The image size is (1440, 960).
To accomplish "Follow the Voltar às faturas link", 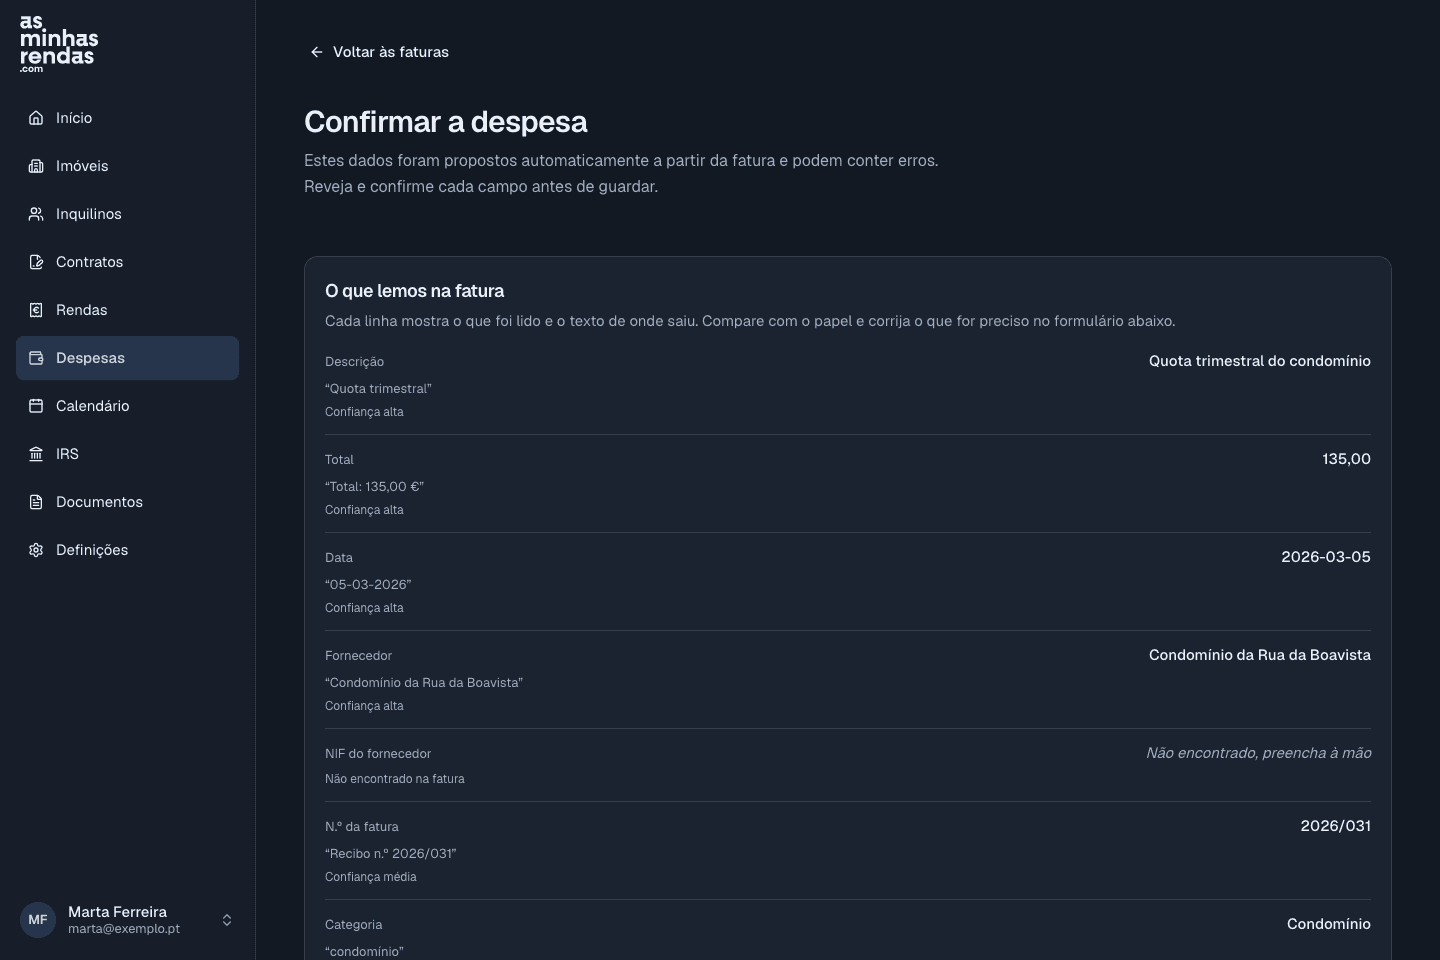I will [379, 52].
